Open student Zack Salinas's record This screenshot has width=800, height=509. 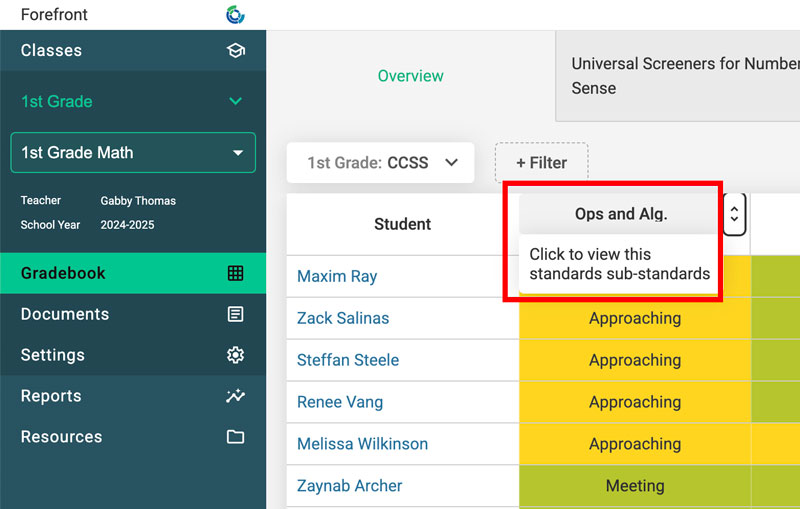(x=343, y=318)
